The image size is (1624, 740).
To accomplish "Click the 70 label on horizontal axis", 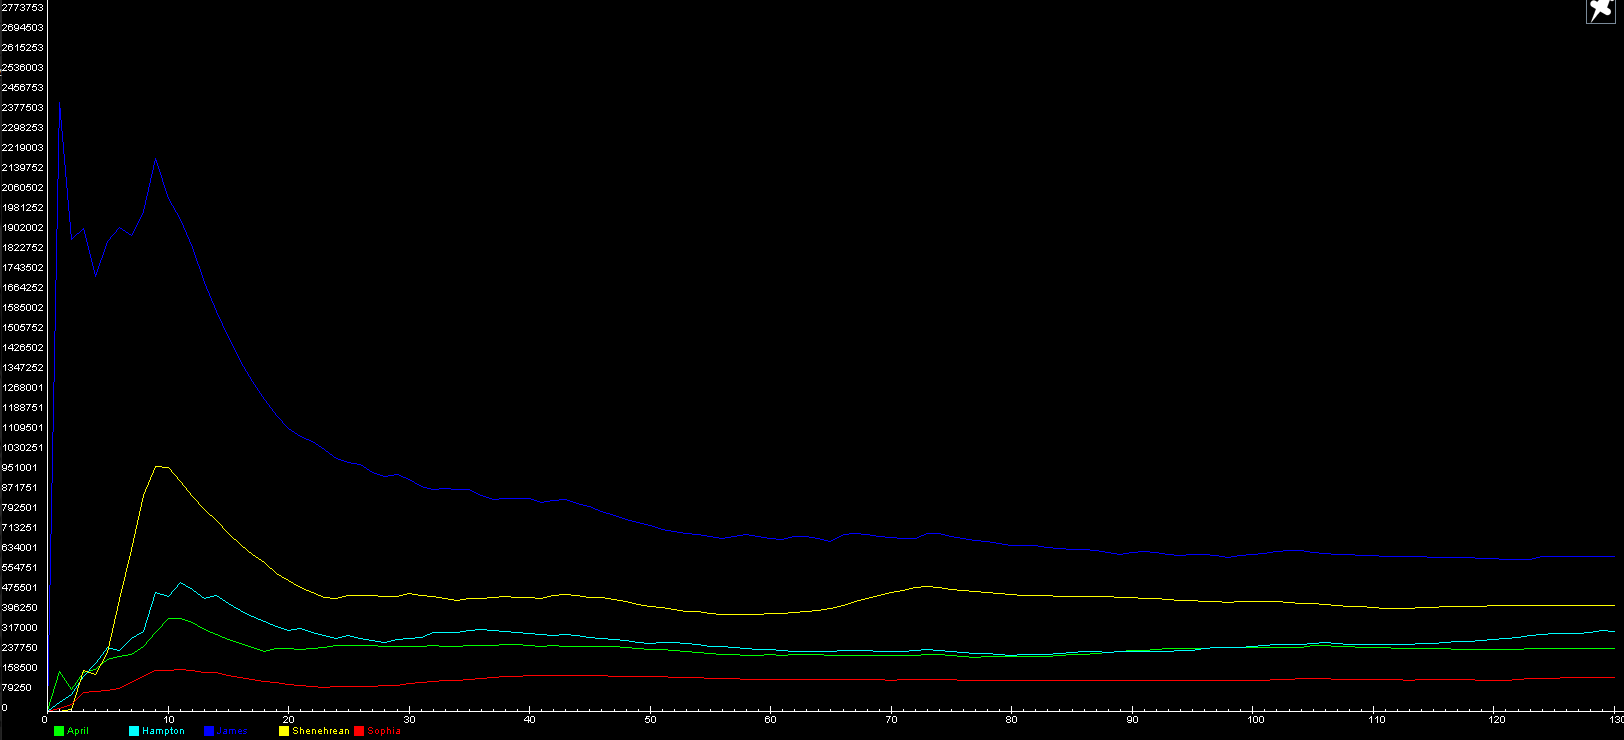I will pos(892,720).
